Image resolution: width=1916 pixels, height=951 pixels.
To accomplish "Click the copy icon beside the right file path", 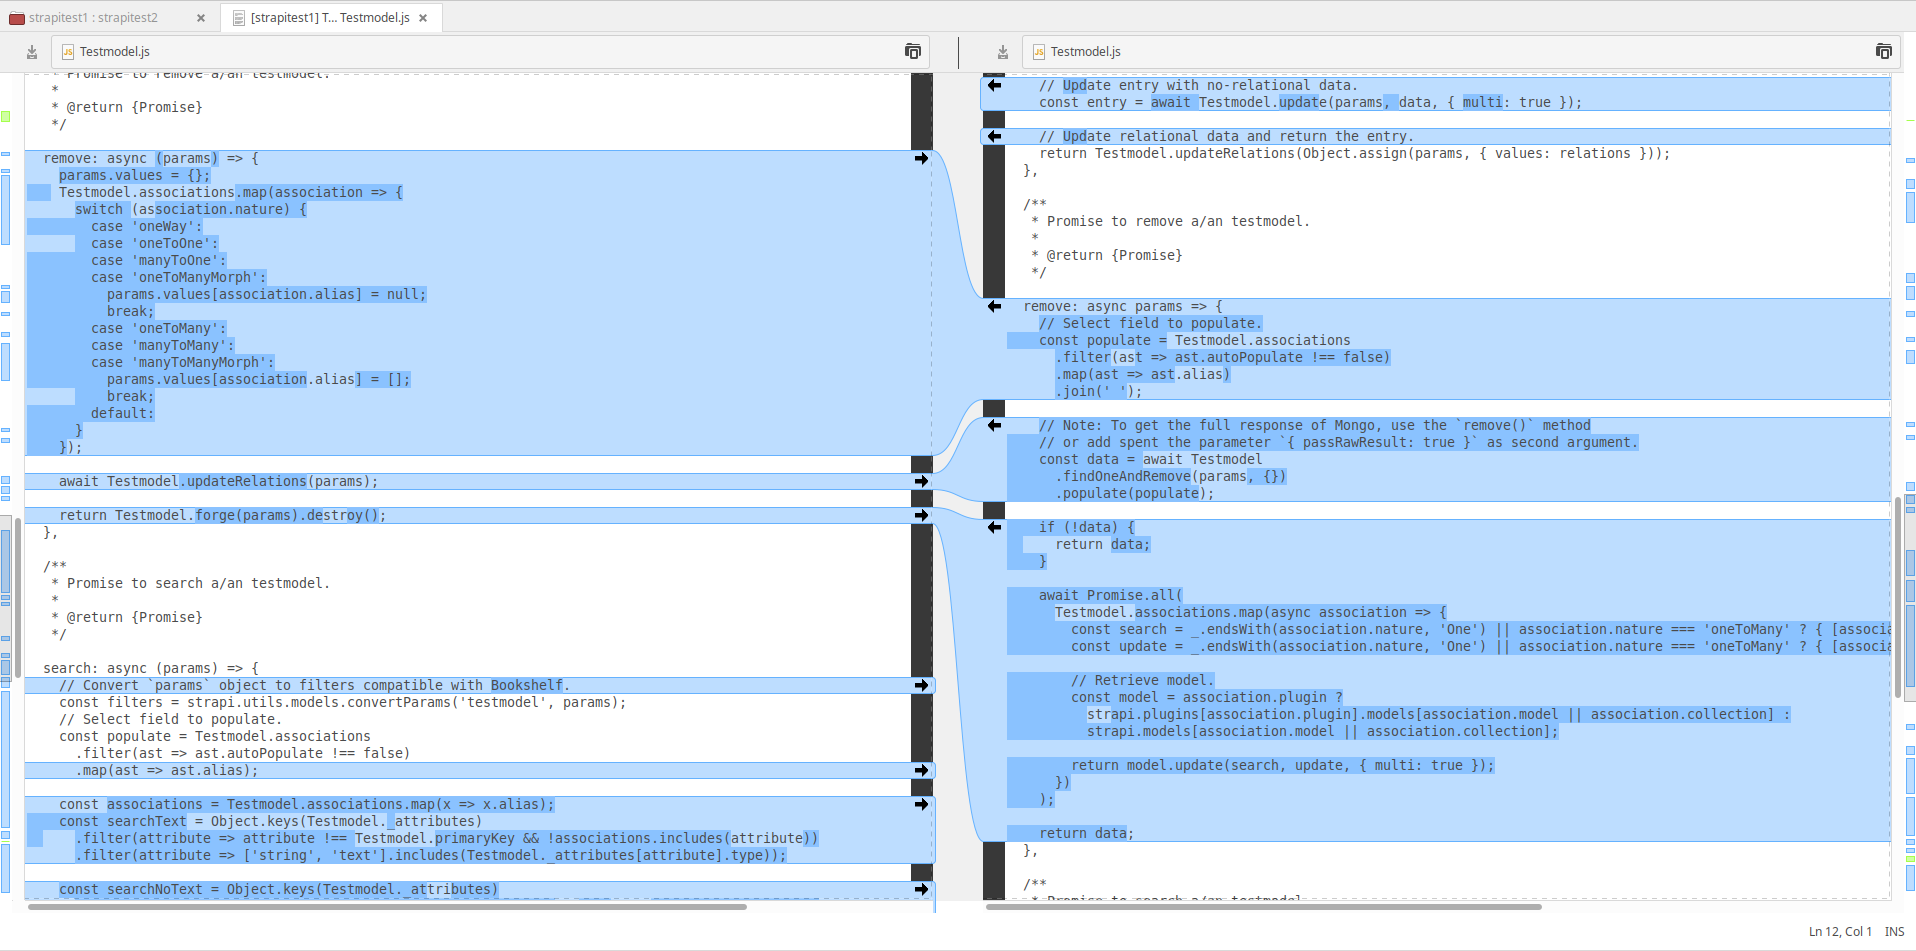I will (x=1883, y=51).
